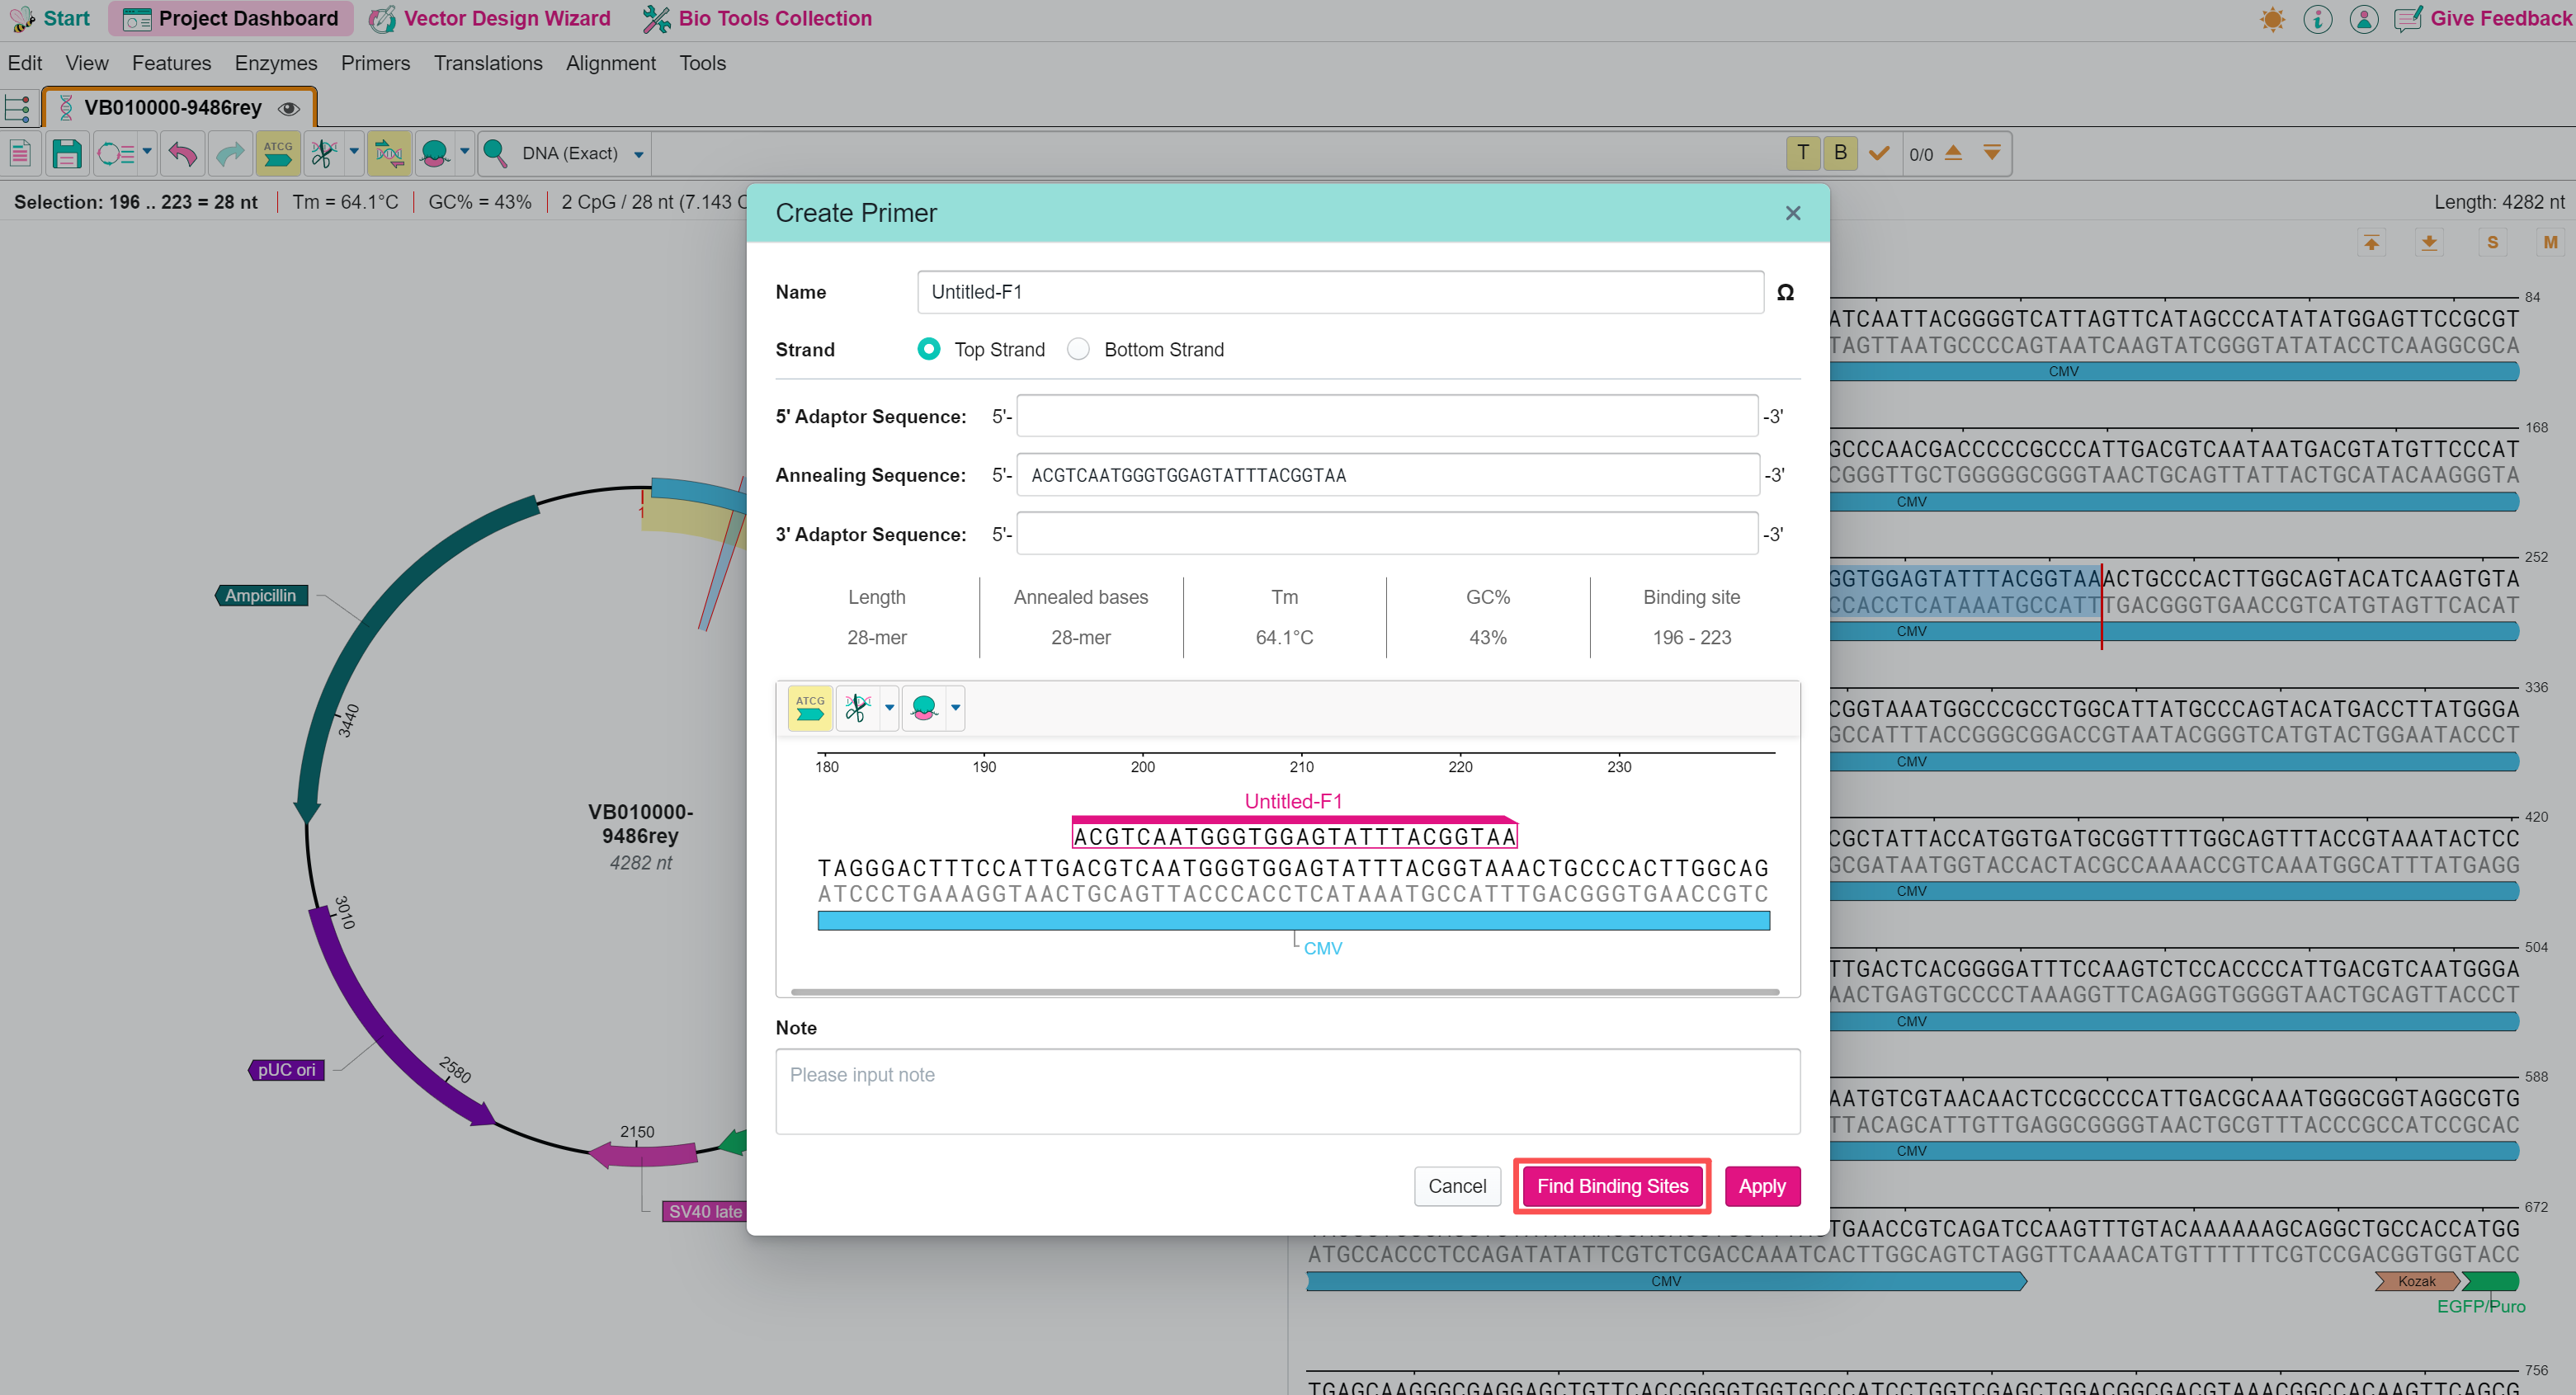Open the DNA (Exact) search type dropdown
Screen dimensions: 2576x1395
639,155
